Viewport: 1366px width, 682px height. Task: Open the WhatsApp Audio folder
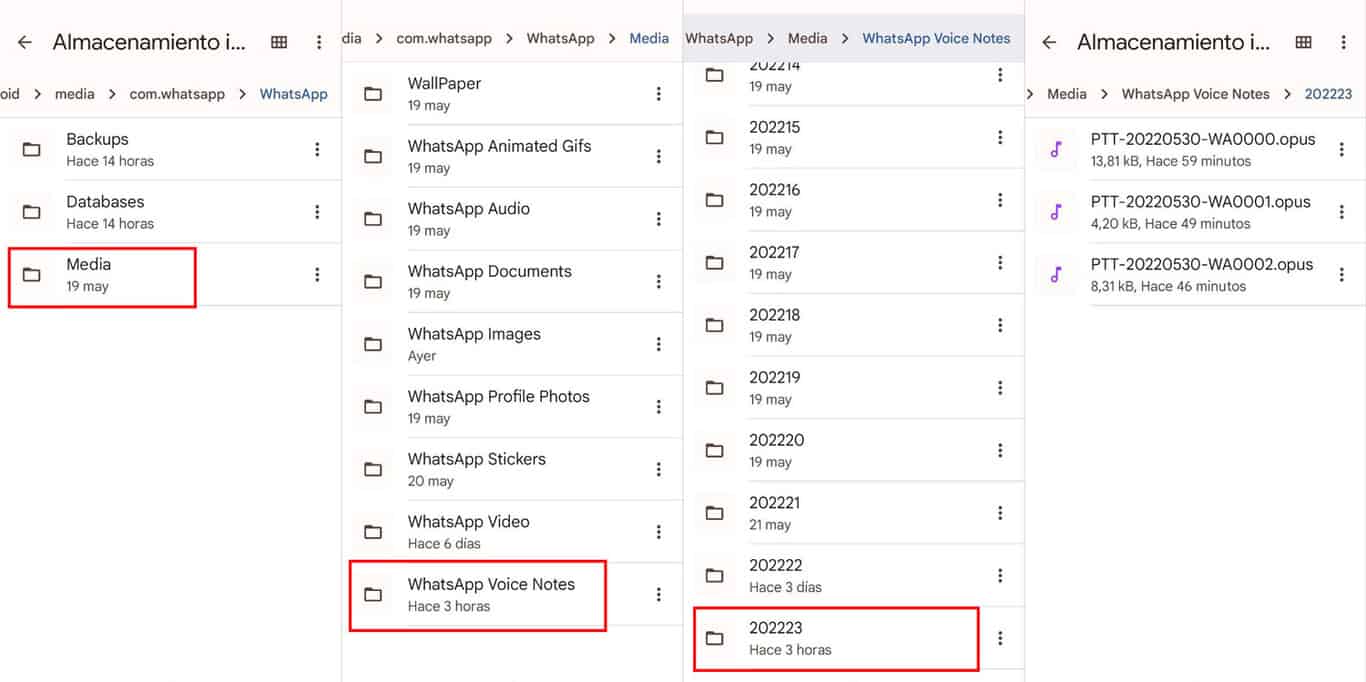(468, 218)
